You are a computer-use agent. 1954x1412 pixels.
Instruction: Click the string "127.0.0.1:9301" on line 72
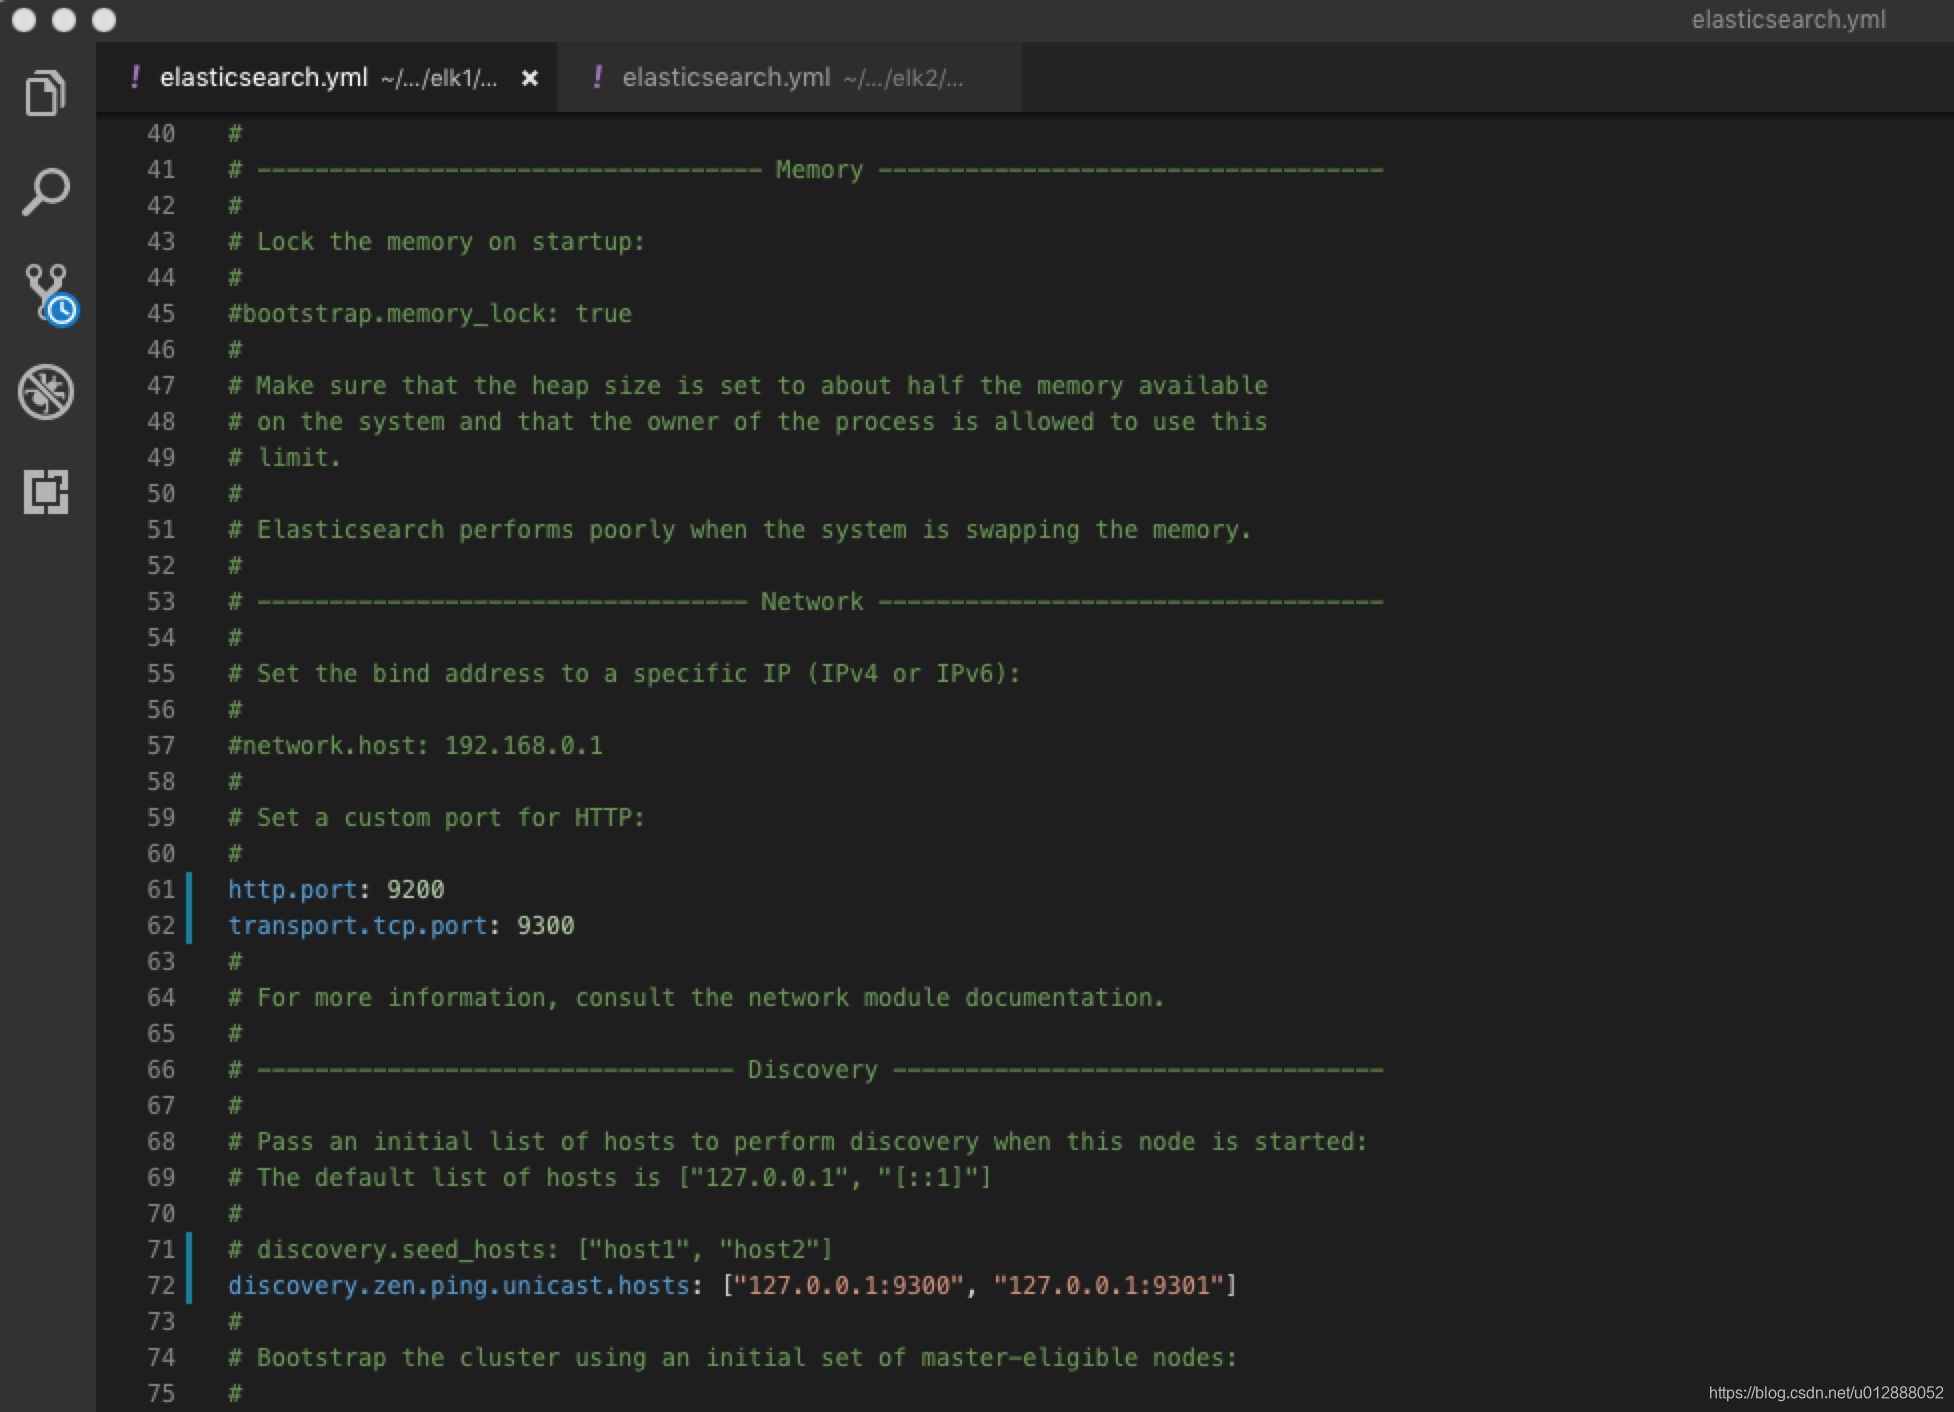click(1108, 1285)
